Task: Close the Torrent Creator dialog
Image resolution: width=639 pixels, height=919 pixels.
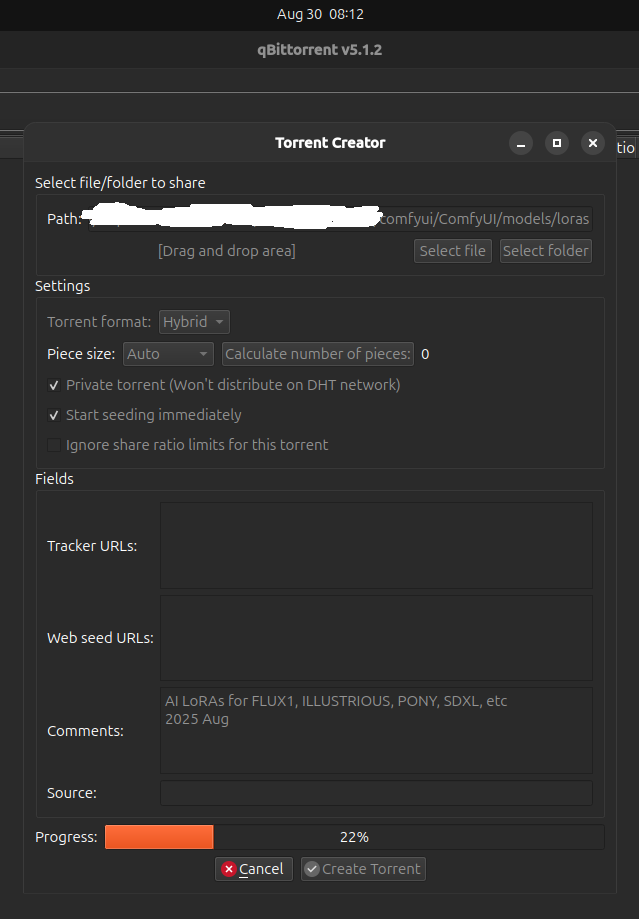Action: [593, 143]
